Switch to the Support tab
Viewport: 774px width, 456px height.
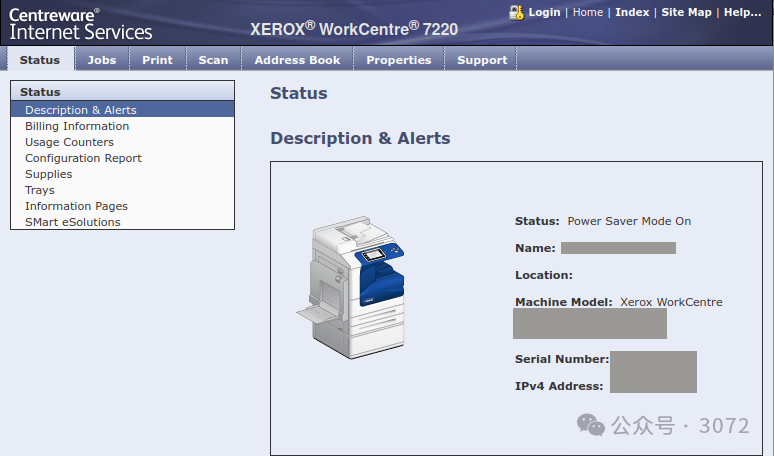pos(482,60)
